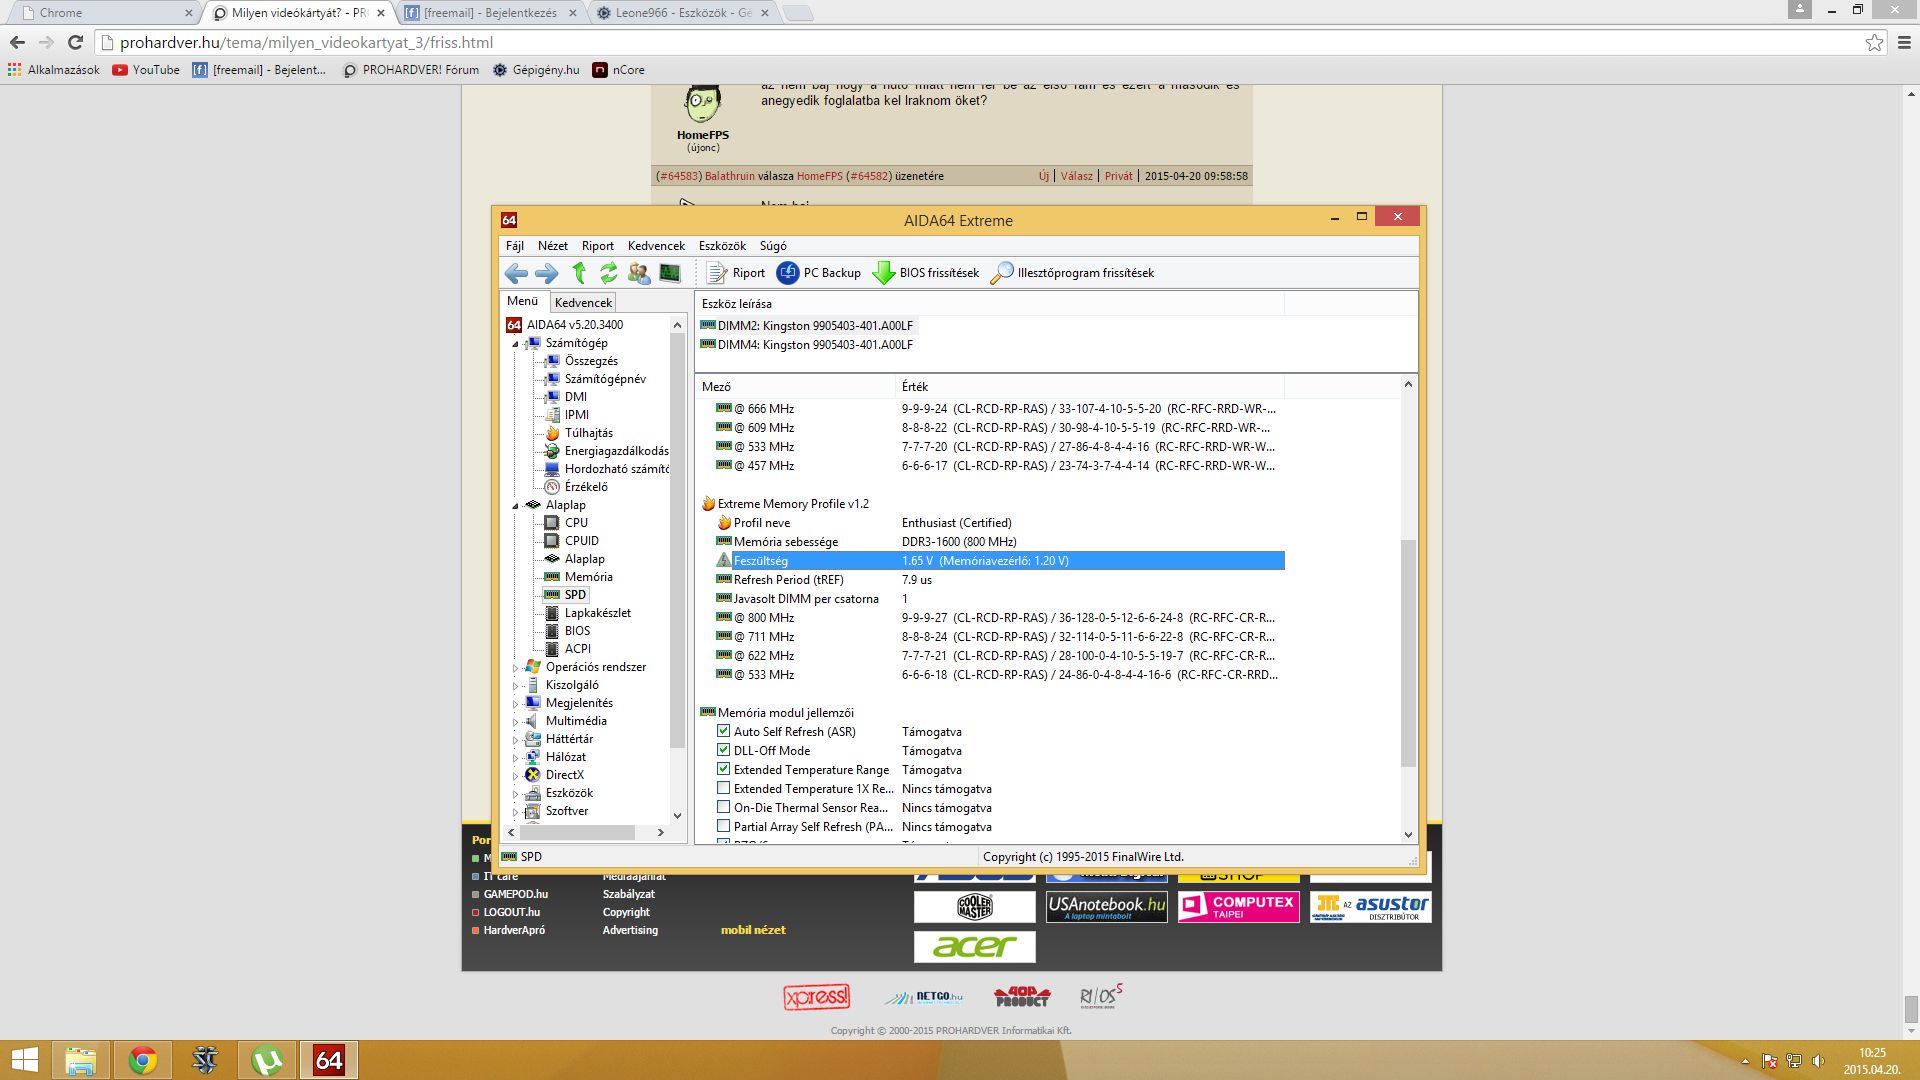Open Chrome from the taskbar
Screen dimensions: 1920x1080
pos(143,1060)
